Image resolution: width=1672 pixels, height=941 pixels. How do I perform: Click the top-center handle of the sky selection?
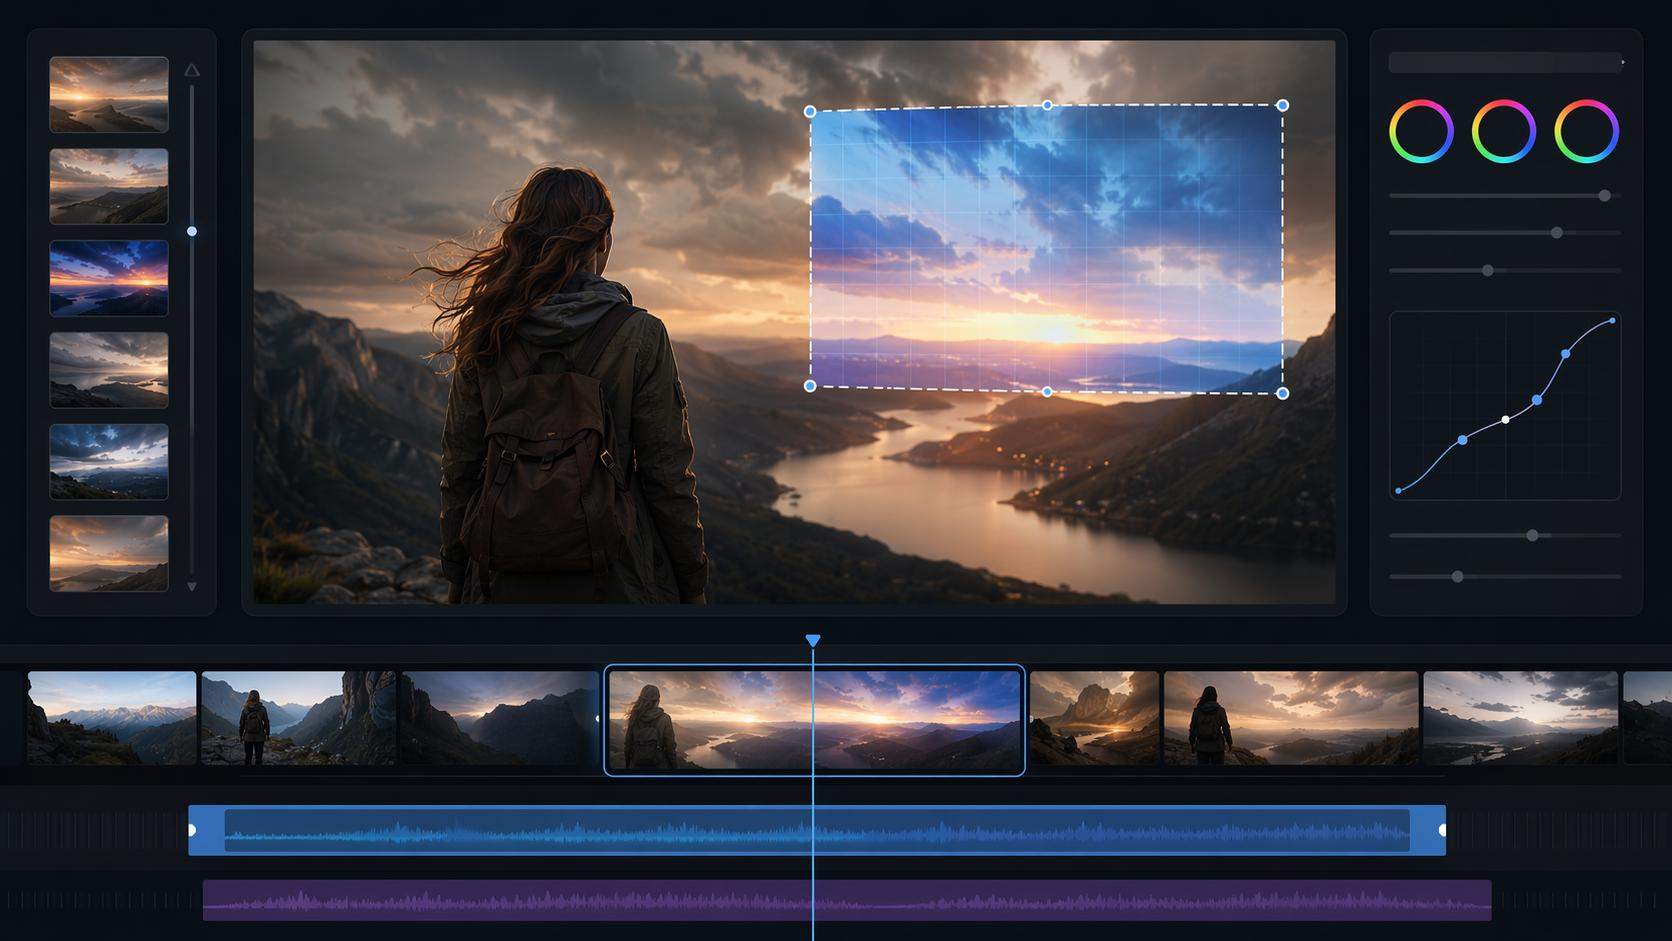click(x=1047, y=105)
